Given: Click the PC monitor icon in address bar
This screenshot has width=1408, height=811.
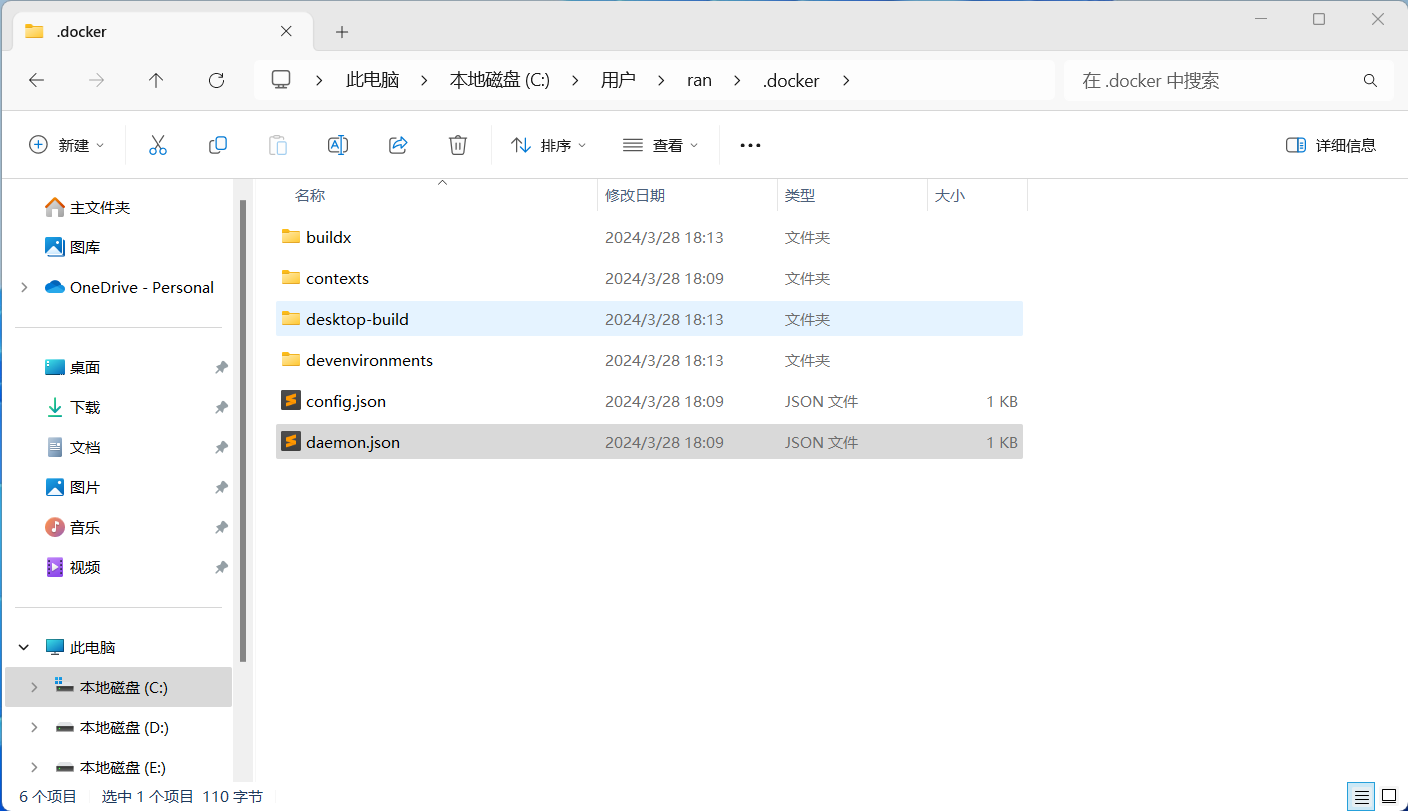Looking at the screenshot, I should tap(281, 80).
